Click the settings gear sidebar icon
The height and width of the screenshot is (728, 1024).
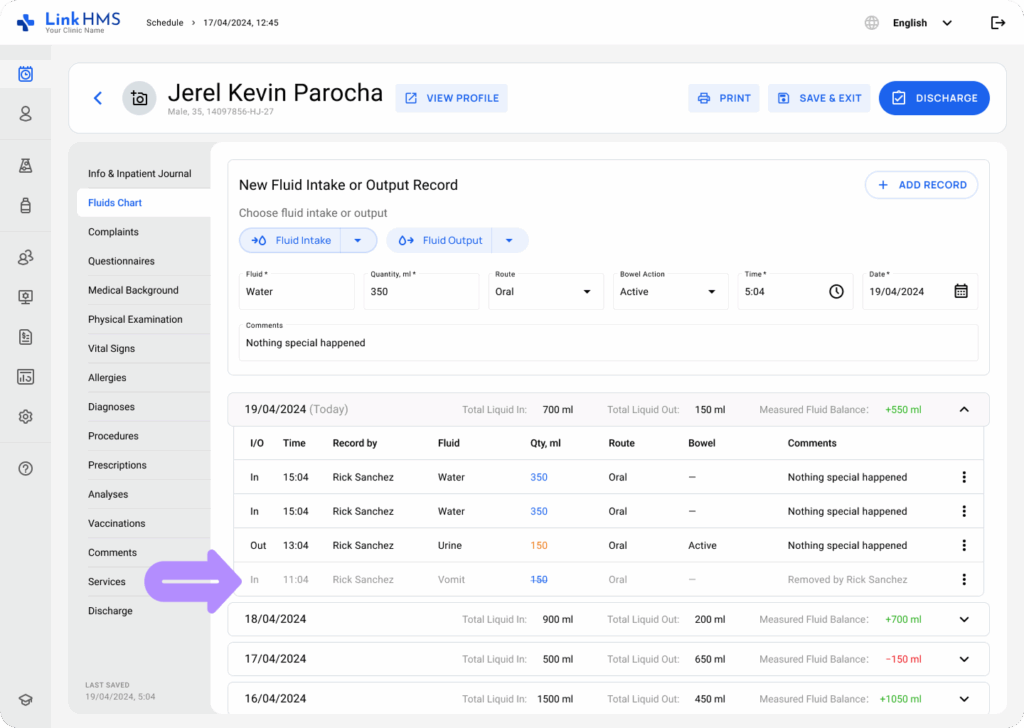[26, 416]
